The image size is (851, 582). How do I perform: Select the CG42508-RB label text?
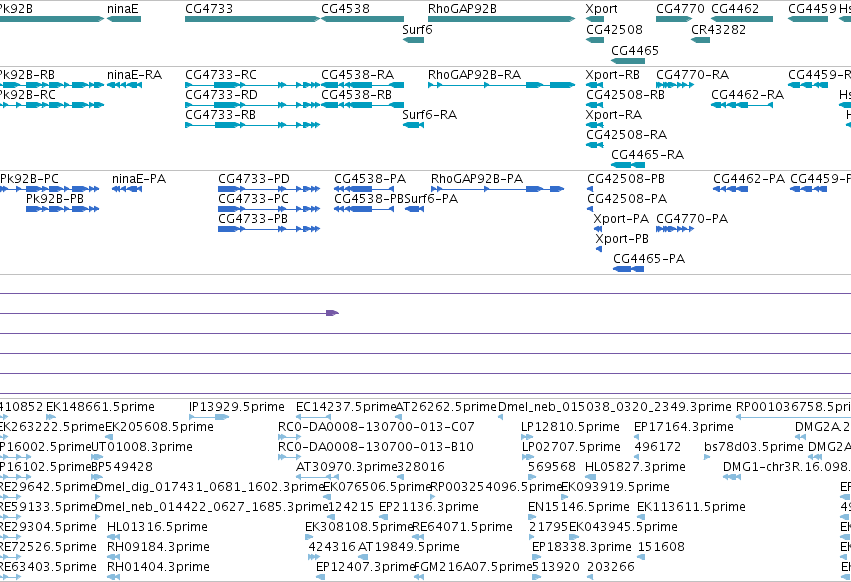625,94
